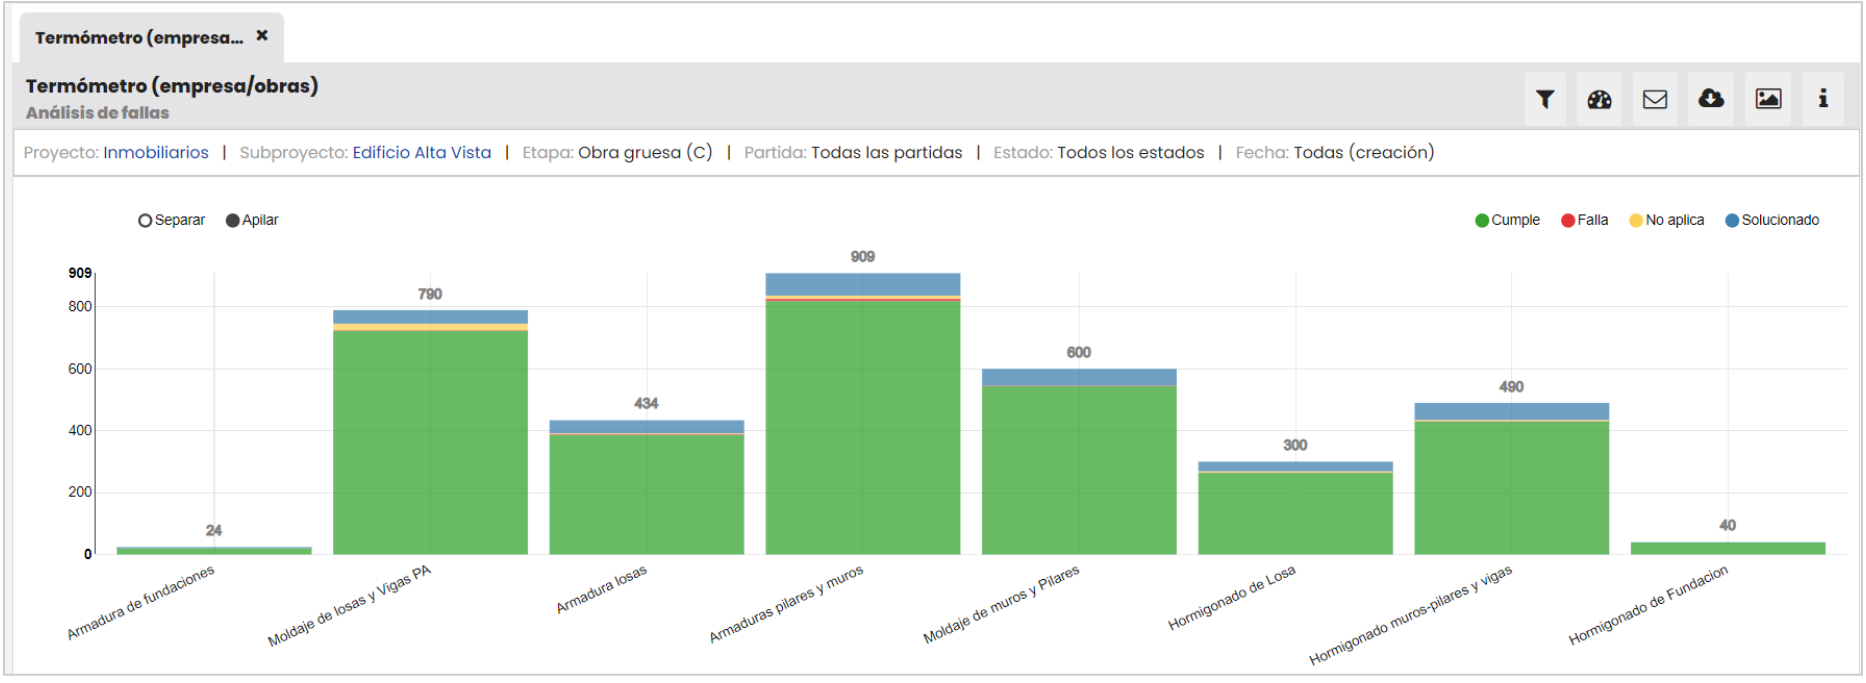Open the Edificio Alta Vista subproject link
Image resolution: width=1866 pixels, height=683 pixels.
pos(421,153)
